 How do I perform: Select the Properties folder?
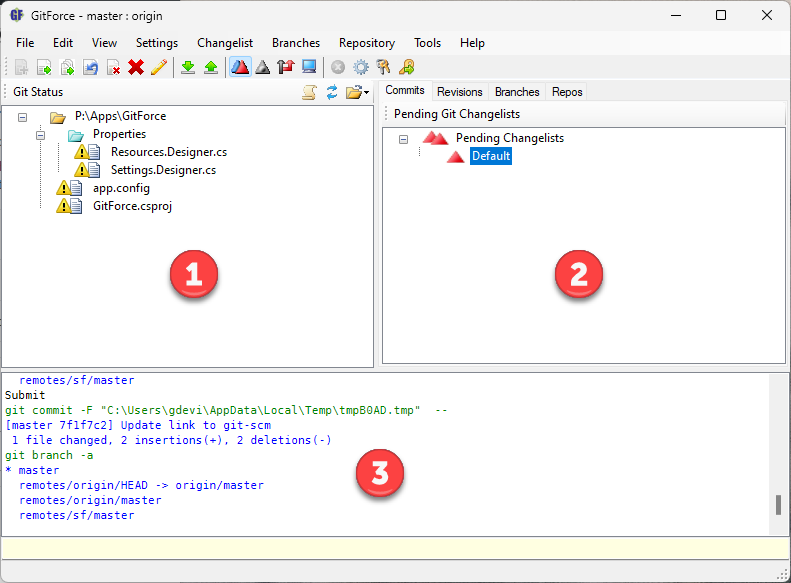click(120, 134)
